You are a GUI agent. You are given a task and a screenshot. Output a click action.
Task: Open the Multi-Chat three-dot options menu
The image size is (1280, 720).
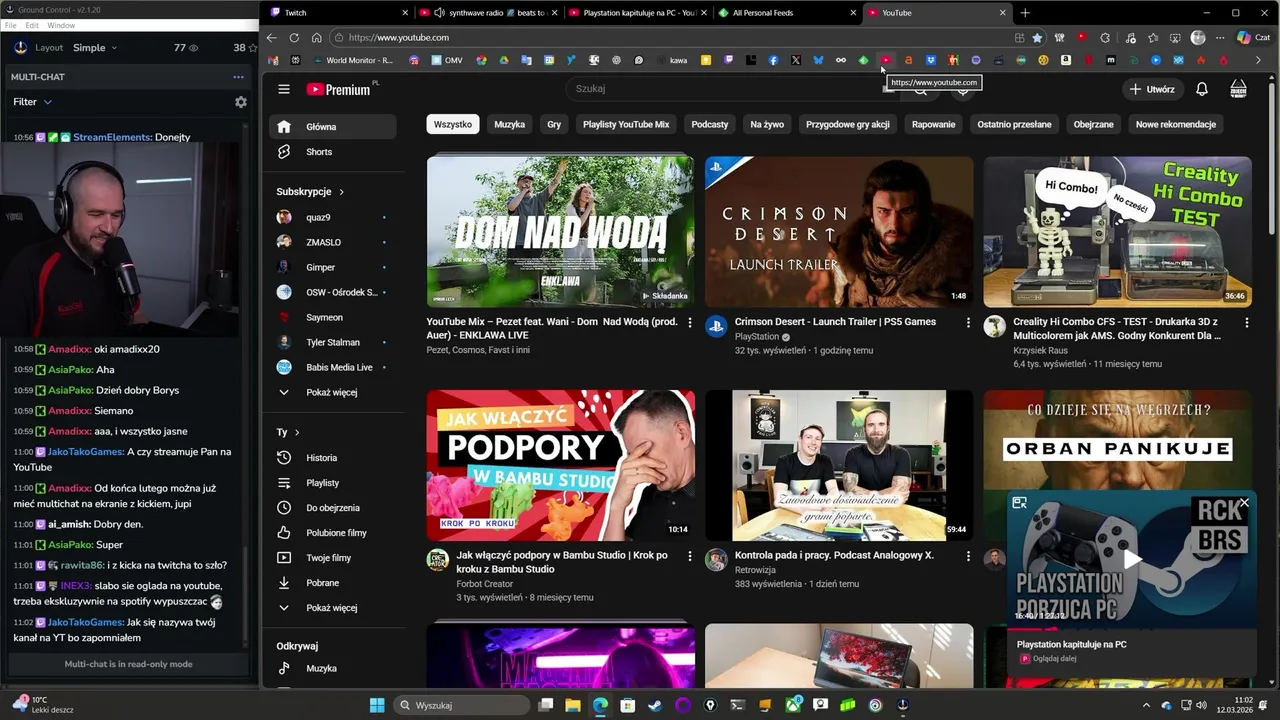click(238, 77)
